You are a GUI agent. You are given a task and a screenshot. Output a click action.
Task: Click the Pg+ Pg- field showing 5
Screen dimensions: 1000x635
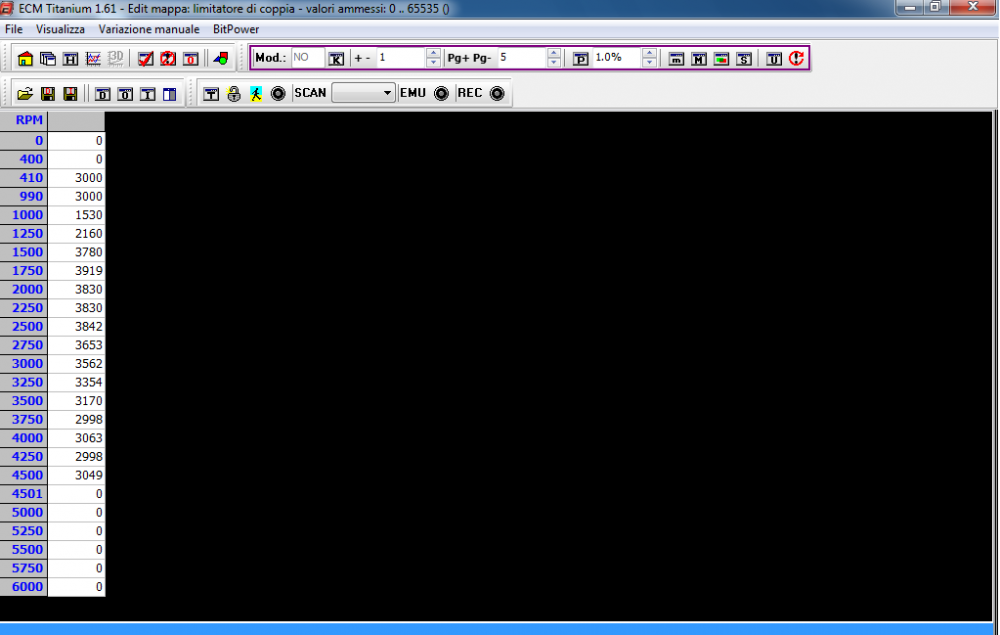pos(522,58)
